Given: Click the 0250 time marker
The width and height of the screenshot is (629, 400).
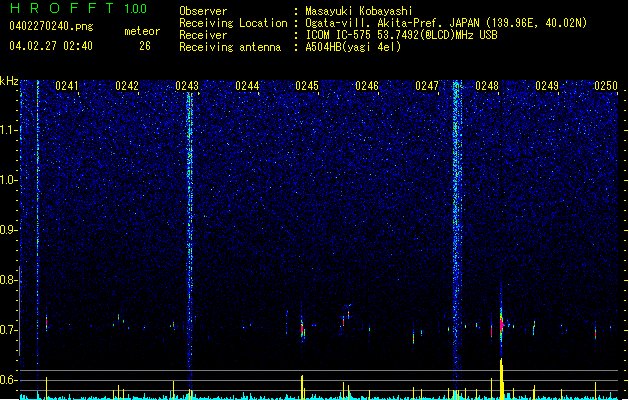Looking at the screenshot, I should [606, 86].
